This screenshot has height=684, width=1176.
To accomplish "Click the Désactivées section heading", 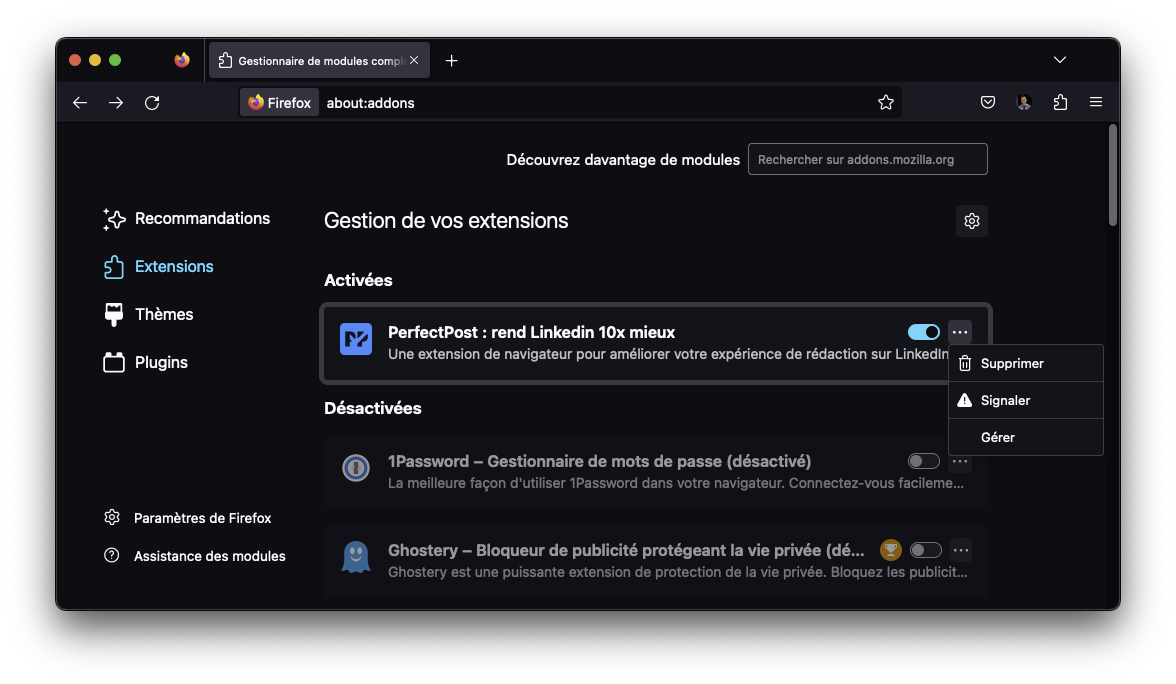I will 373,409.
